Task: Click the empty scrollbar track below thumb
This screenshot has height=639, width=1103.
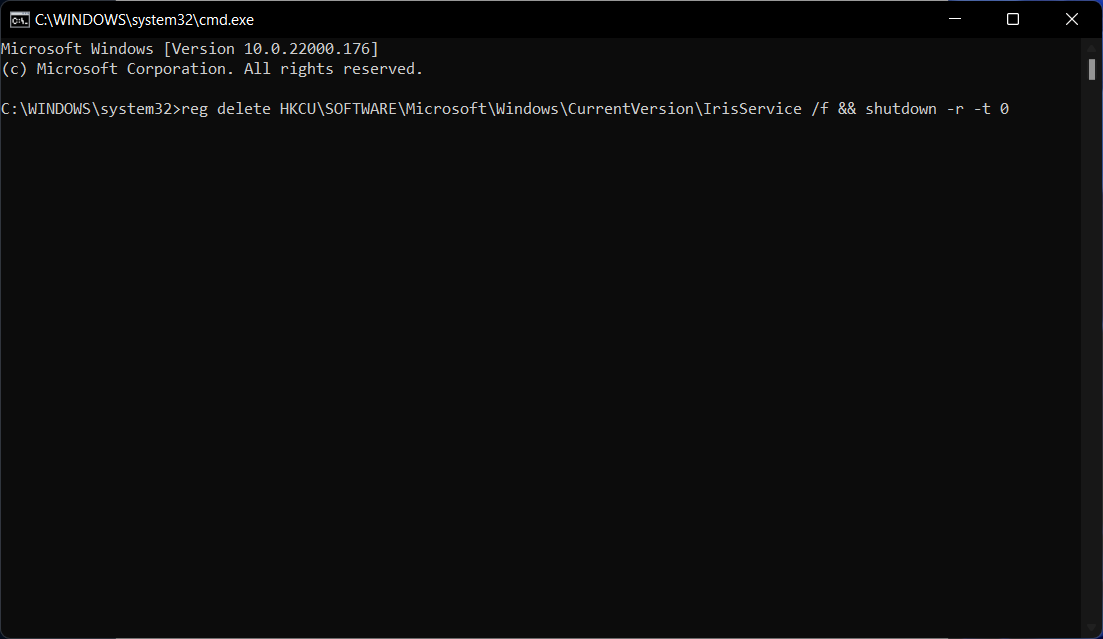Action: tap(1092, 352)
